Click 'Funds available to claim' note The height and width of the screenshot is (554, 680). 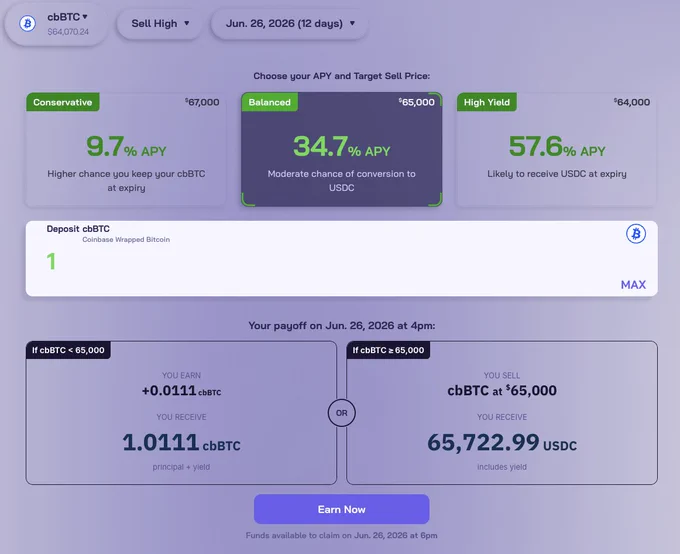tap(342, 535)
